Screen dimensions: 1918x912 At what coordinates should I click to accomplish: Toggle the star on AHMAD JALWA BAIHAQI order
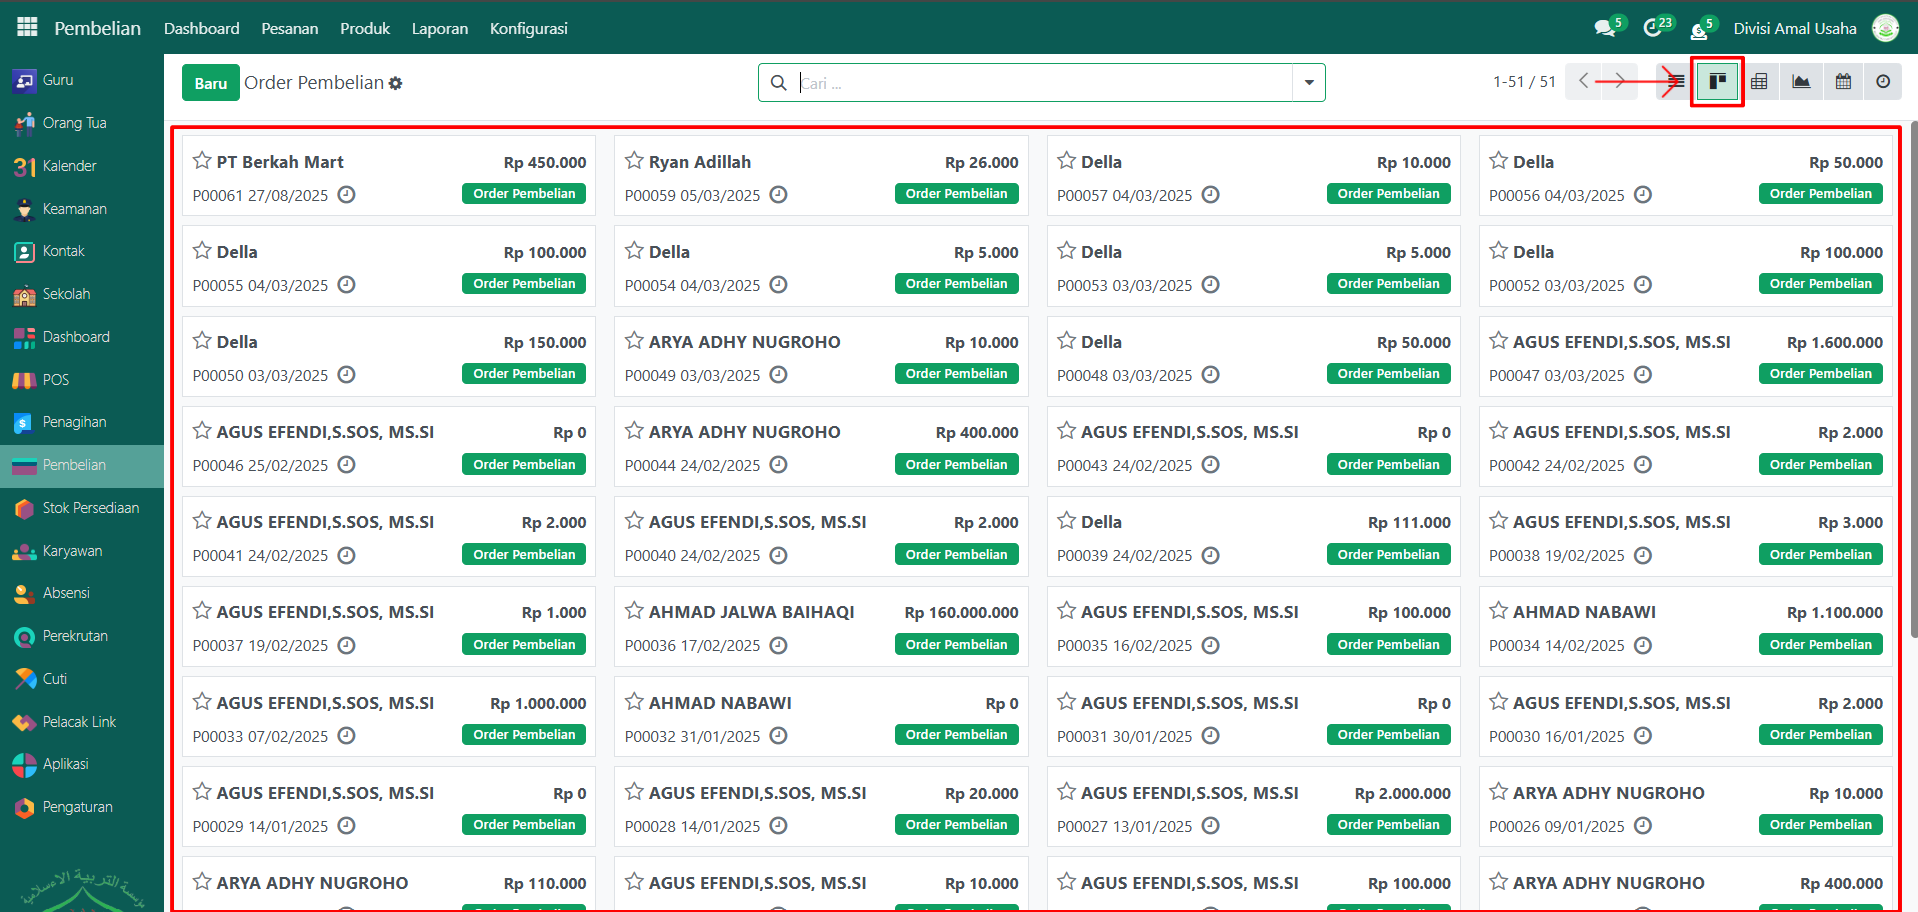[634, 611]
